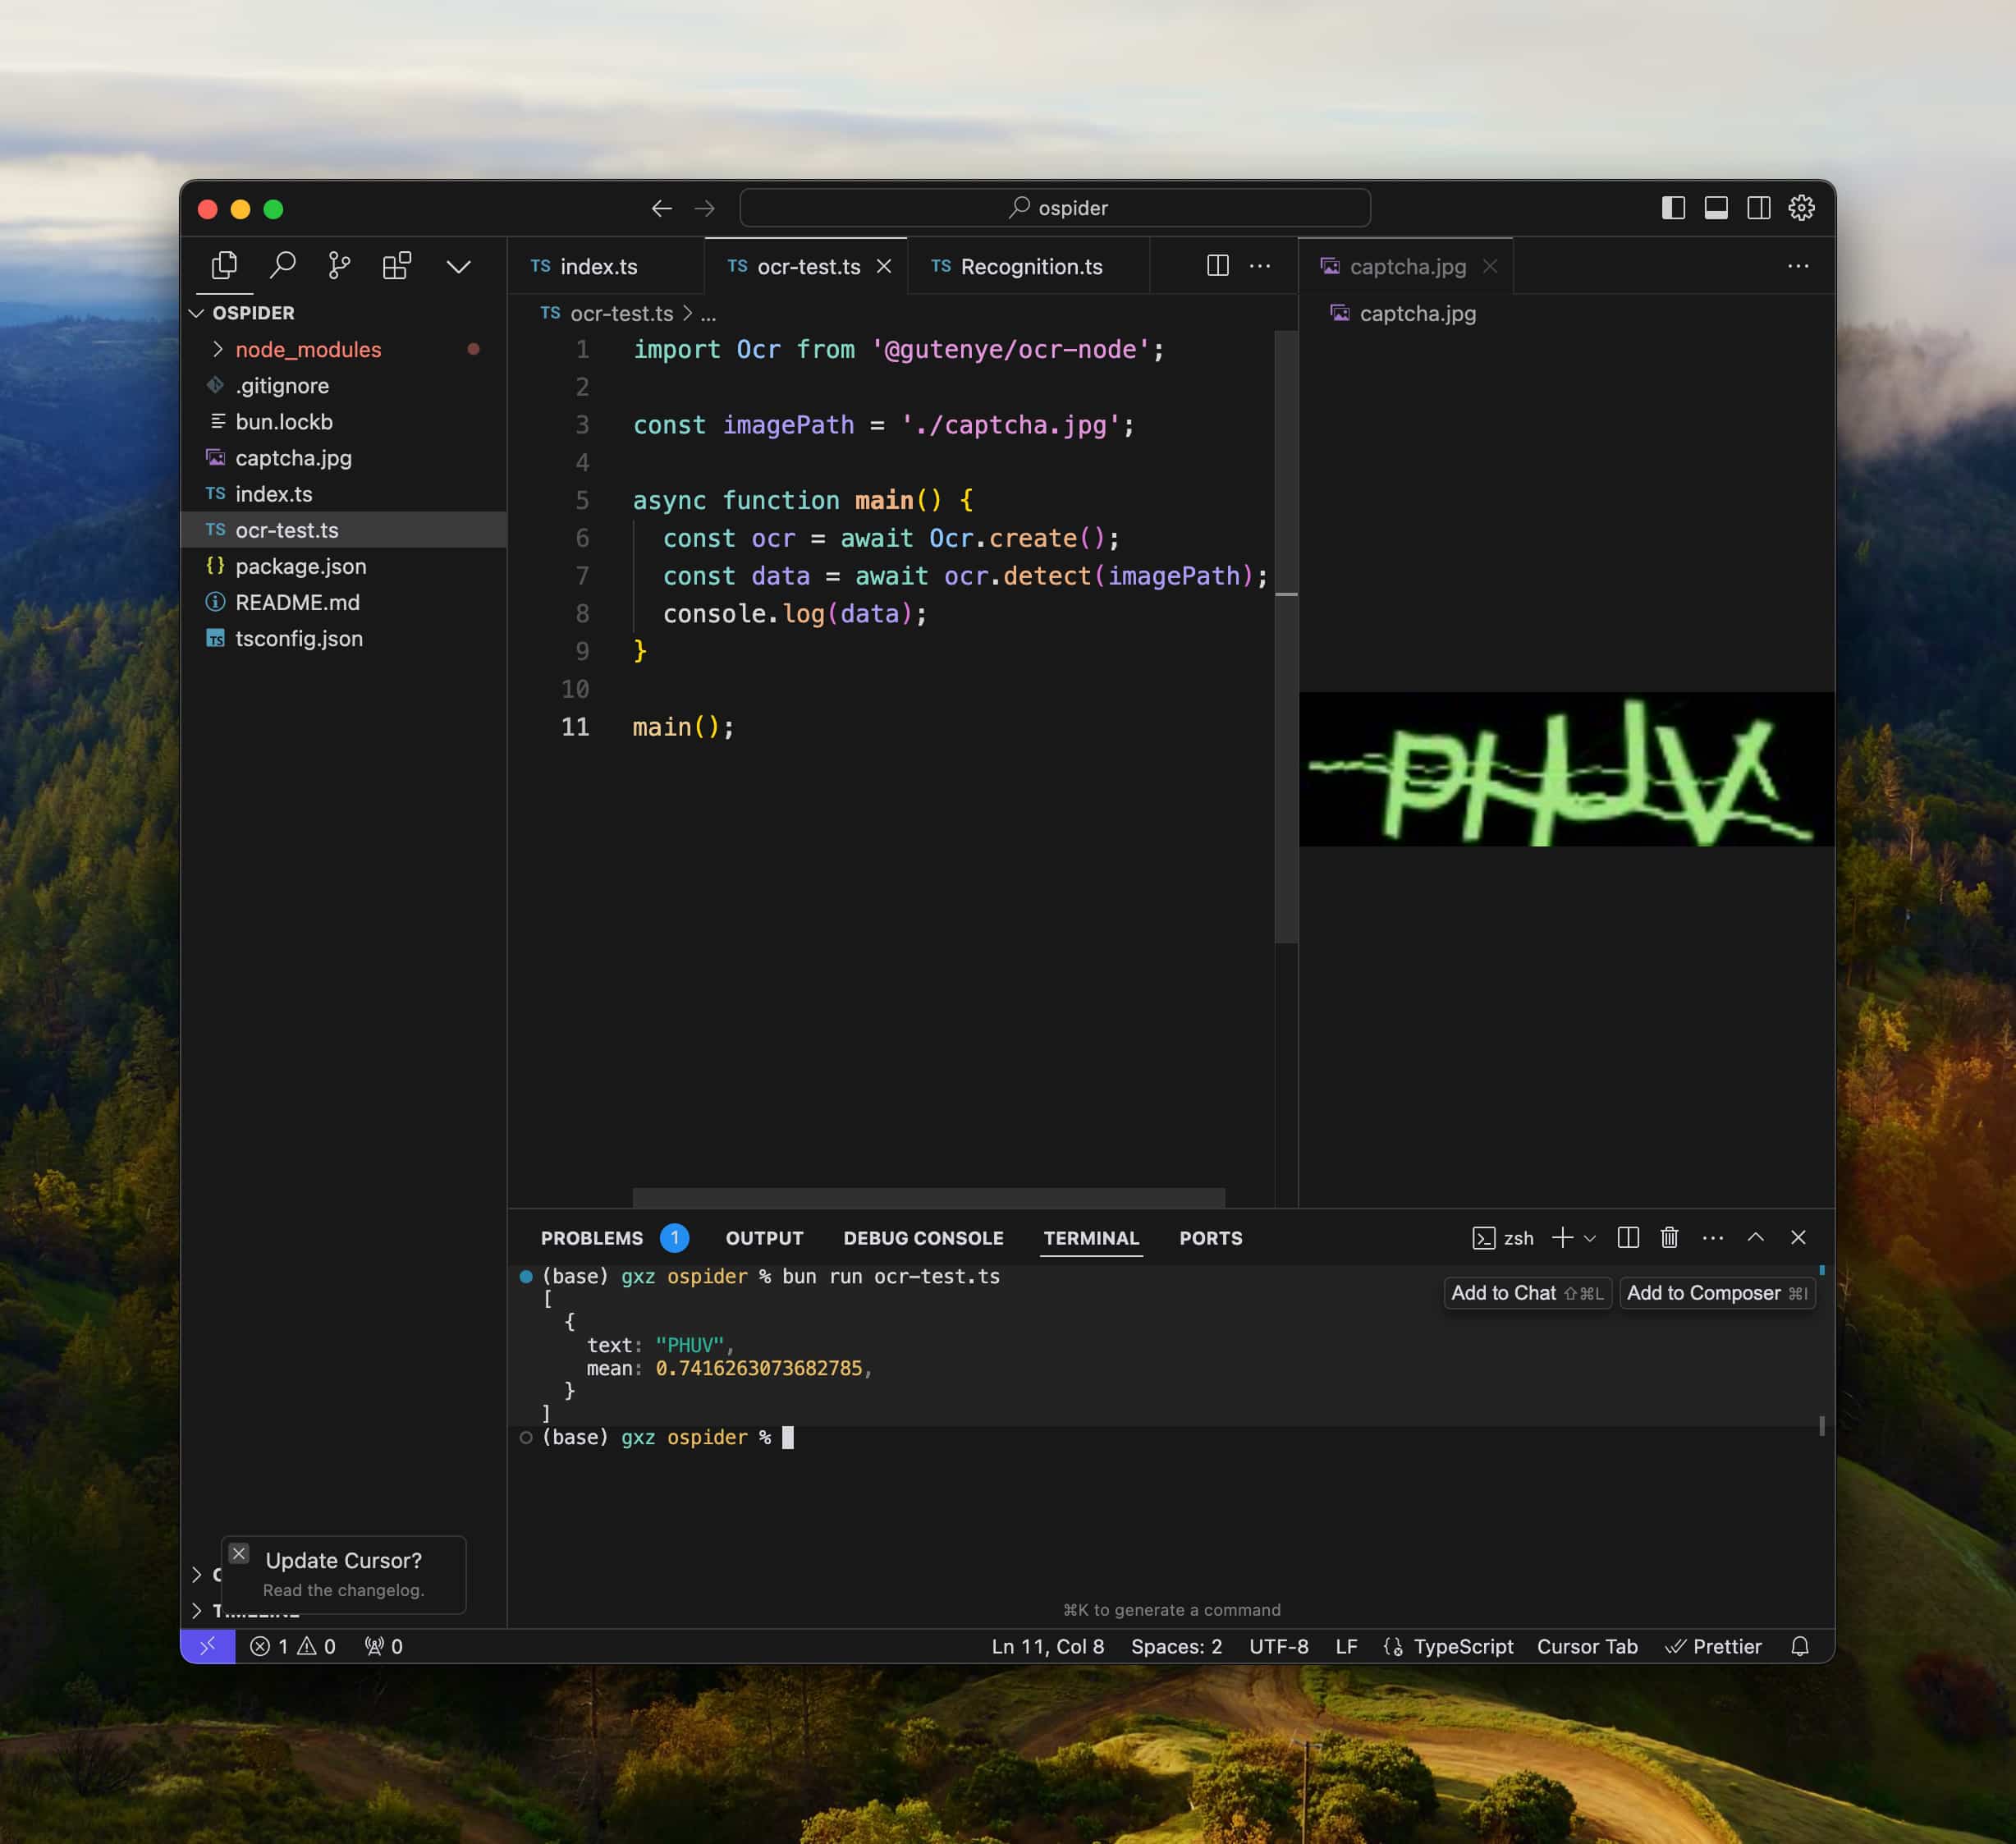Open the Search view icon in sidebar
Screen dimensions: 2016x1844
coord(283,266)
